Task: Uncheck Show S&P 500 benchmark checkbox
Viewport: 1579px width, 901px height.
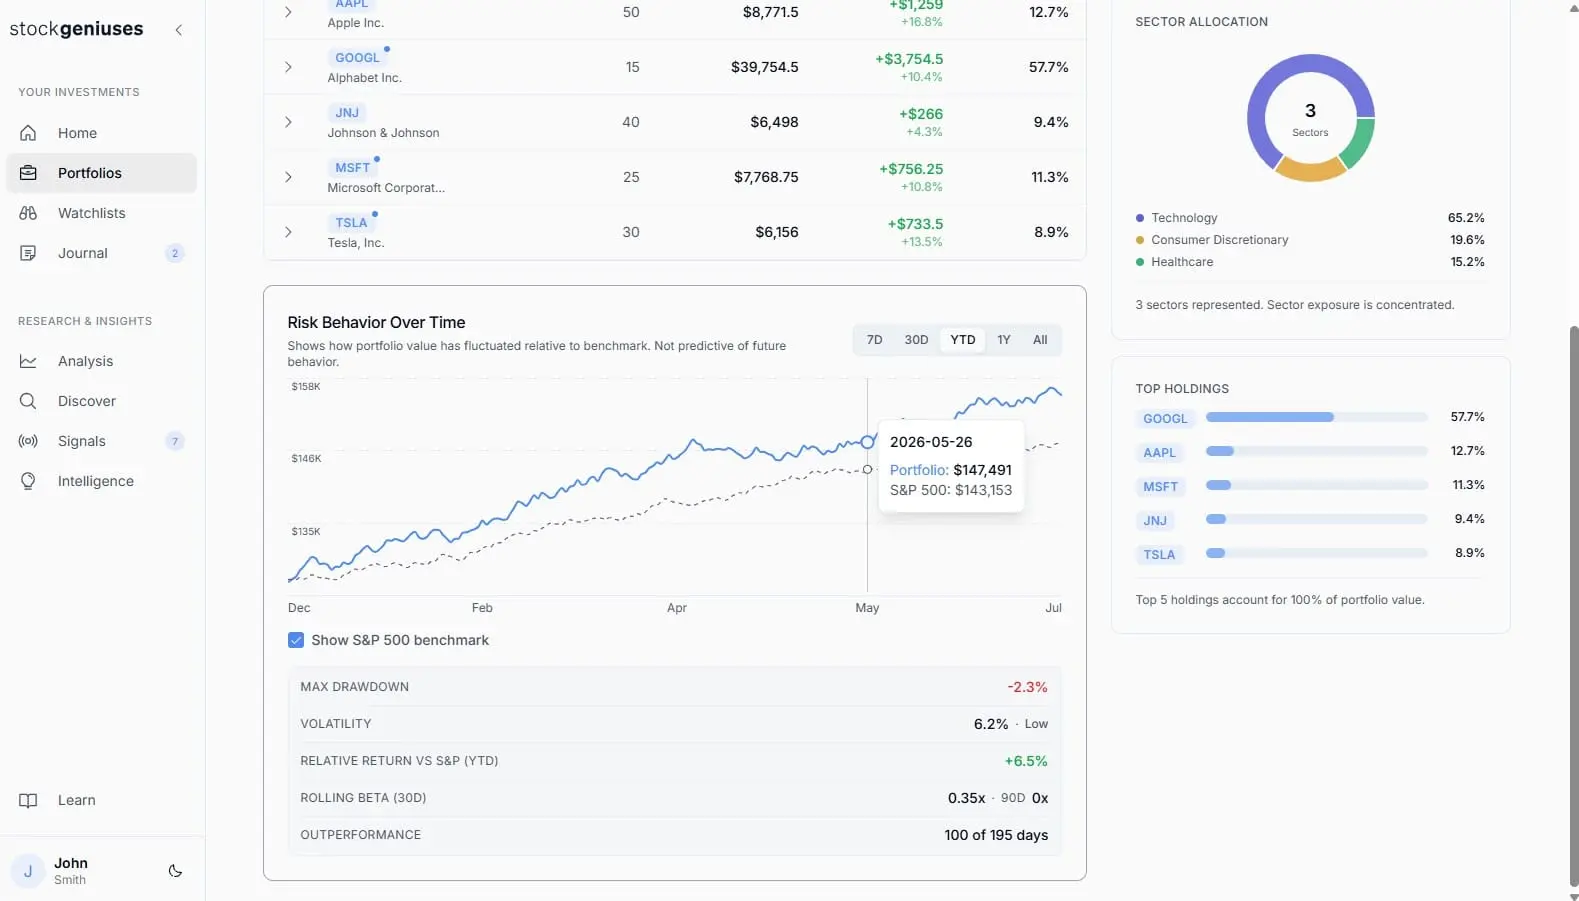Action: (296, 640)
